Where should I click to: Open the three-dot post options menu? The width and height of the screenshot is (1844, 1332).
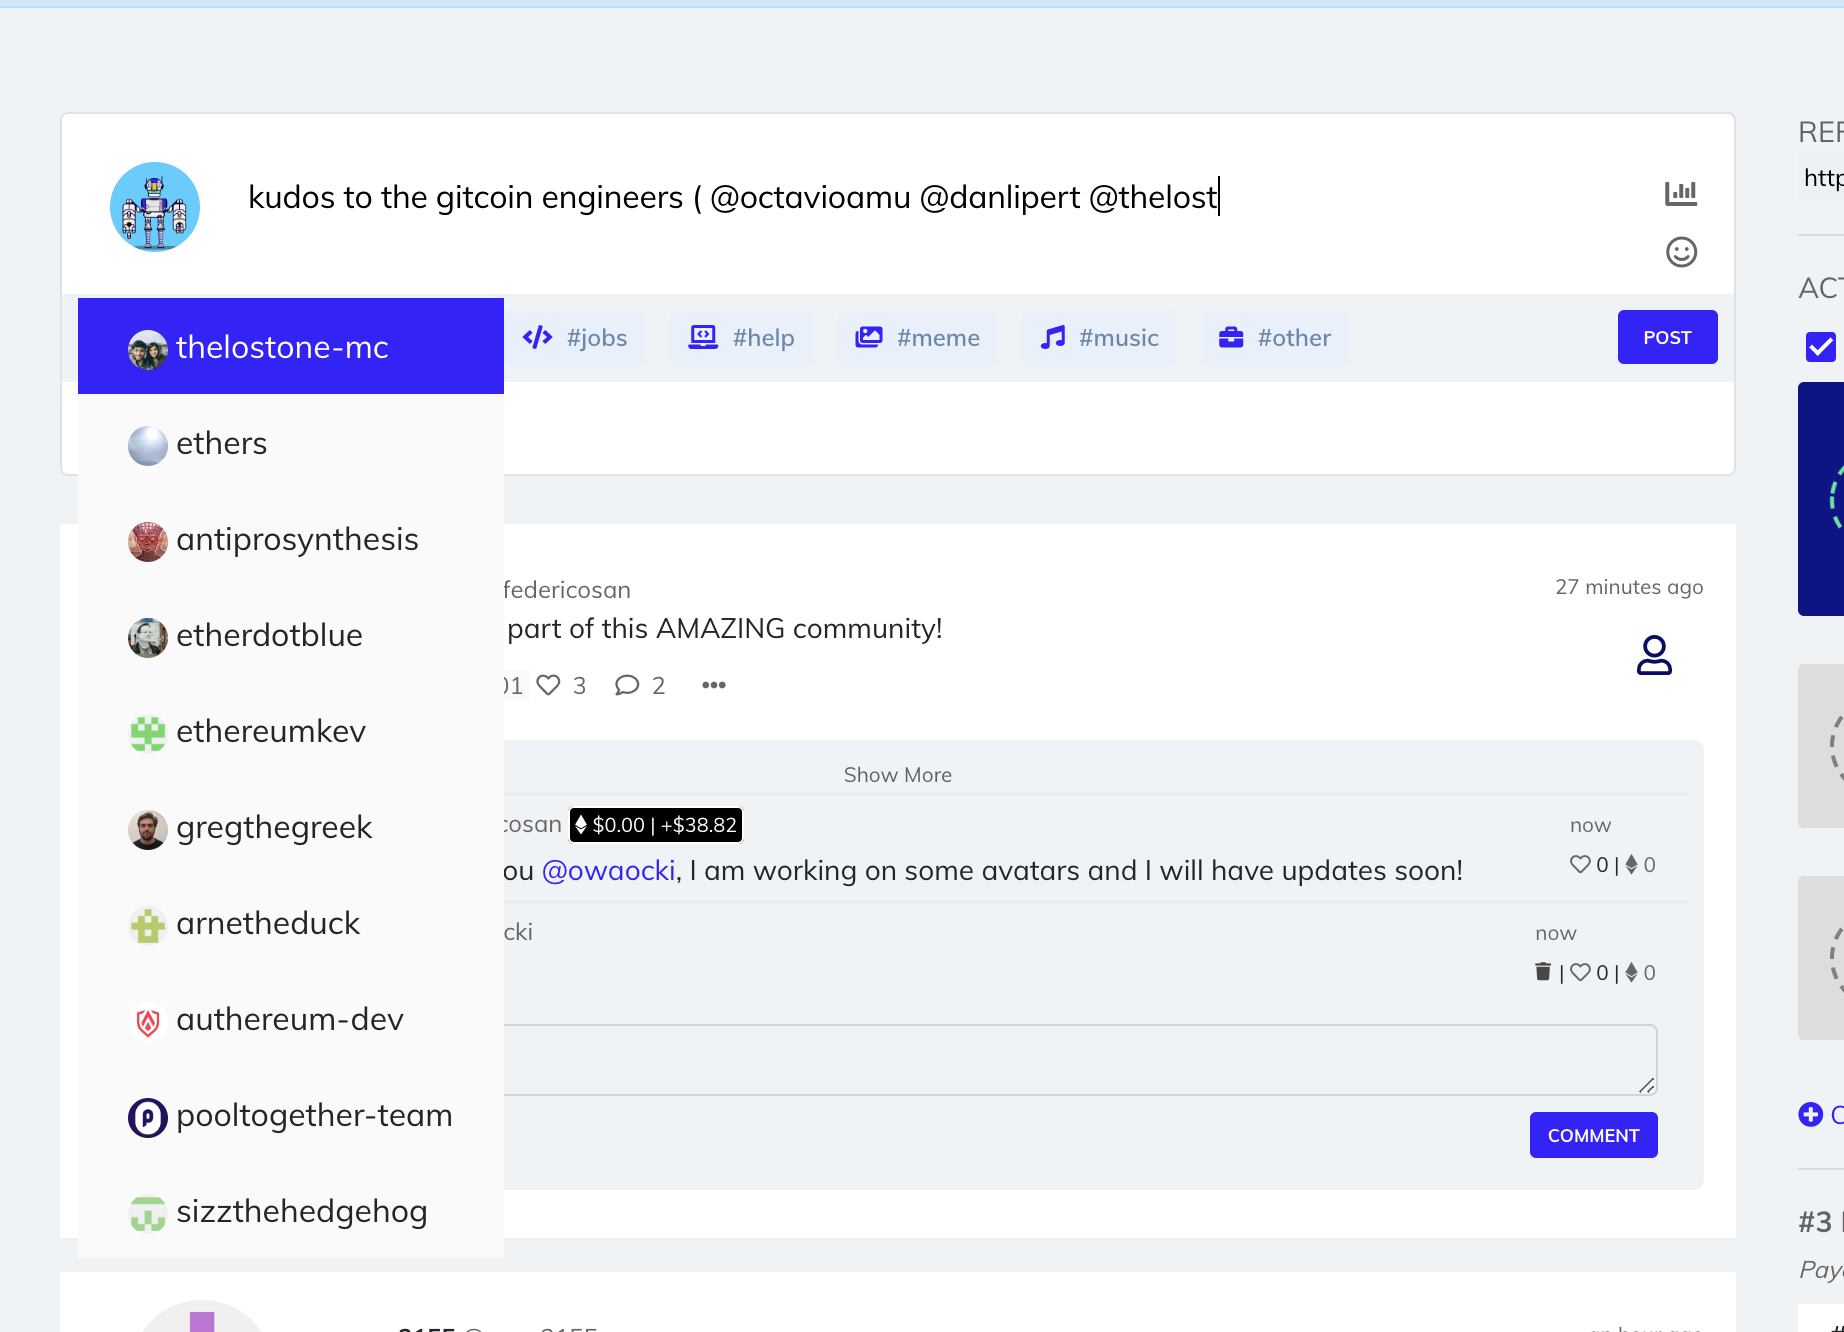(714, 685)
